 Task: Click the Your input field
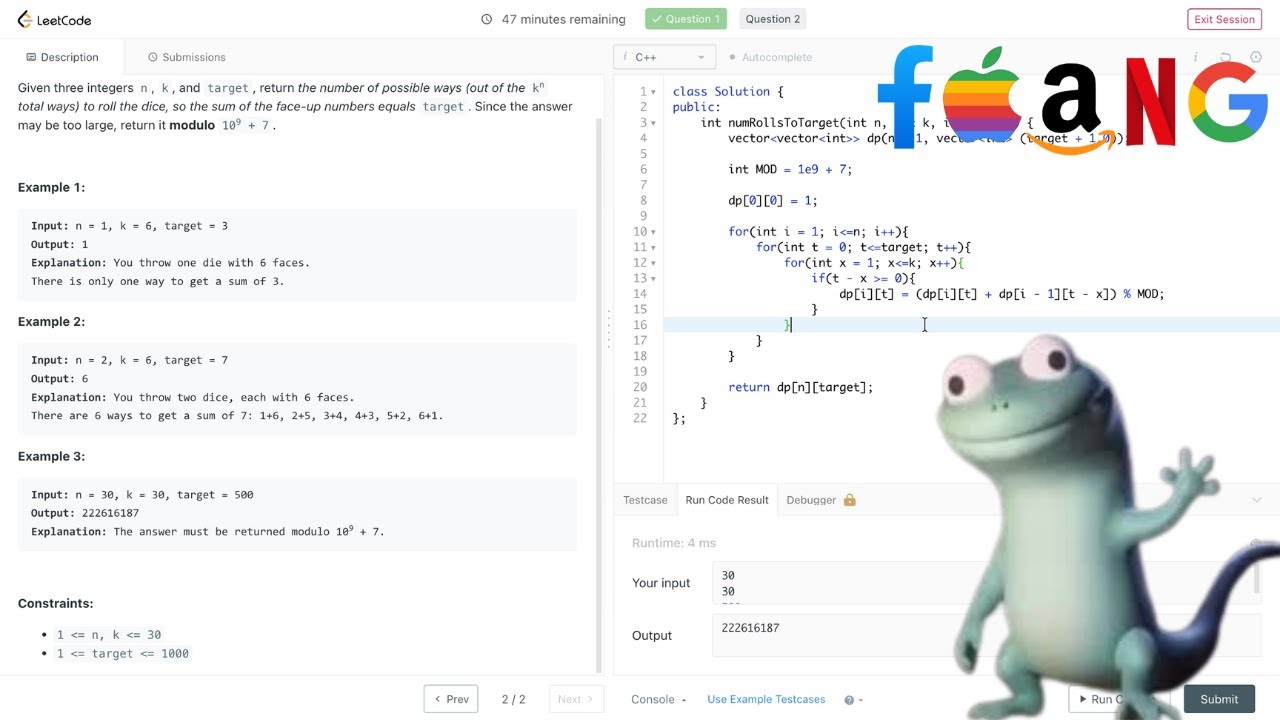tap(985, 584)
